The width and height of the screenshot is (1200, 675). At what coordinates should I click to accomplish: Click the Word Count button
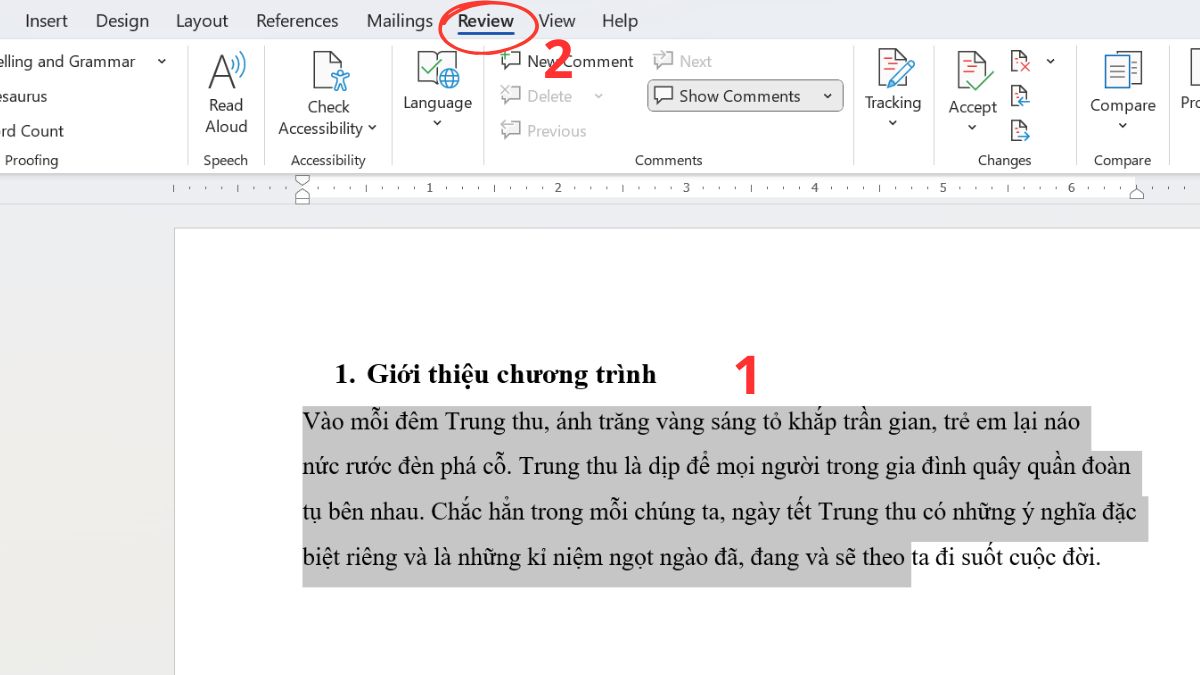click(32, 131)
